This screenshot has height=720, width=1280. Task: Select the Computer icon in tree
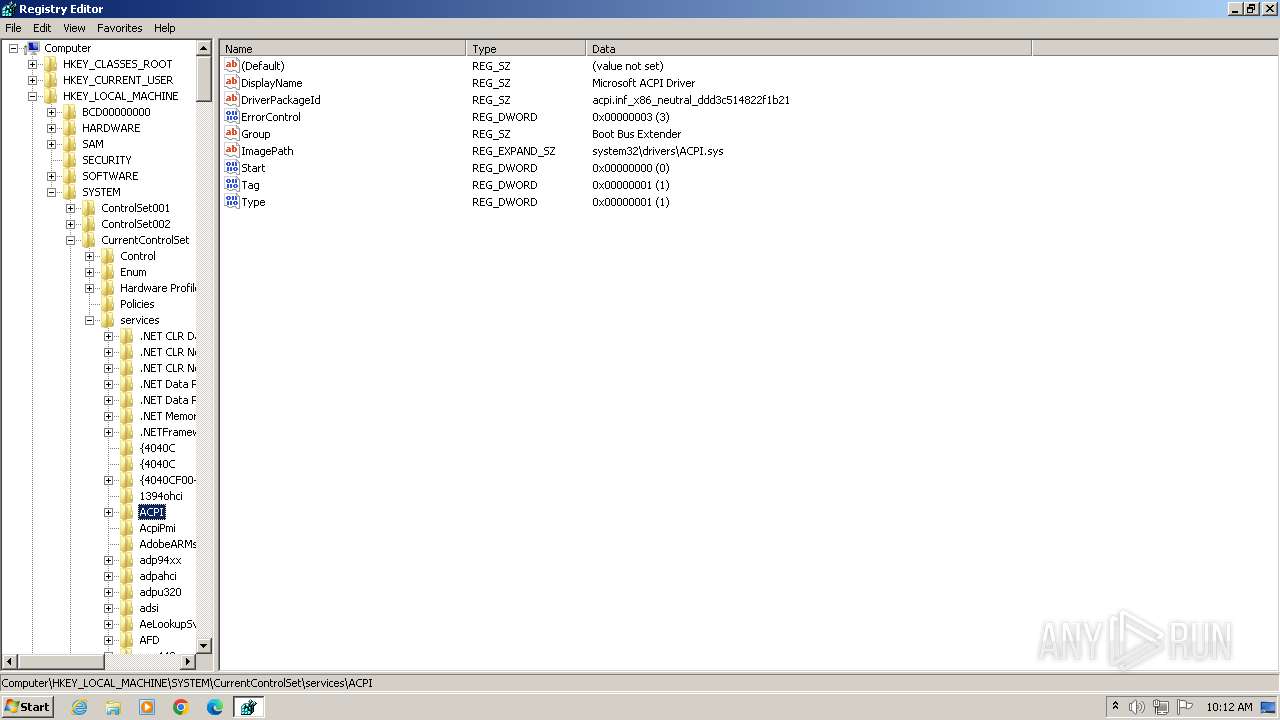click(33, 48)
